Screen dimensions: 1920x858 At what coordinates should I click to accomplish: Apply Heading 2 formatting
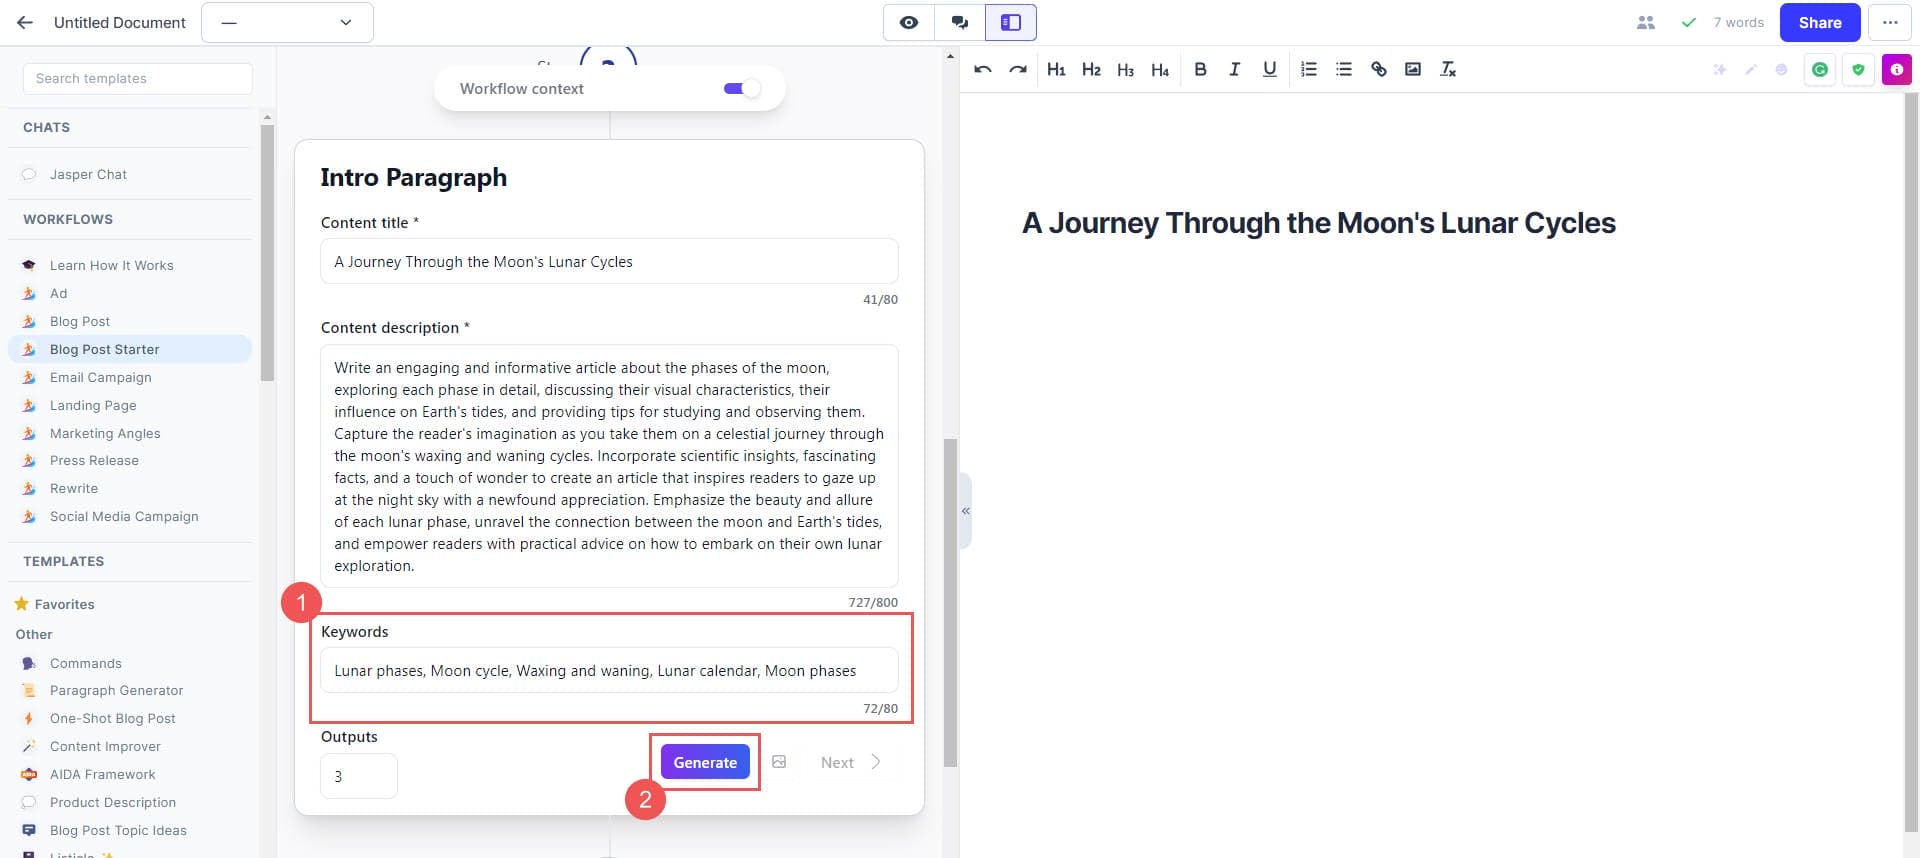point(1091,69)
